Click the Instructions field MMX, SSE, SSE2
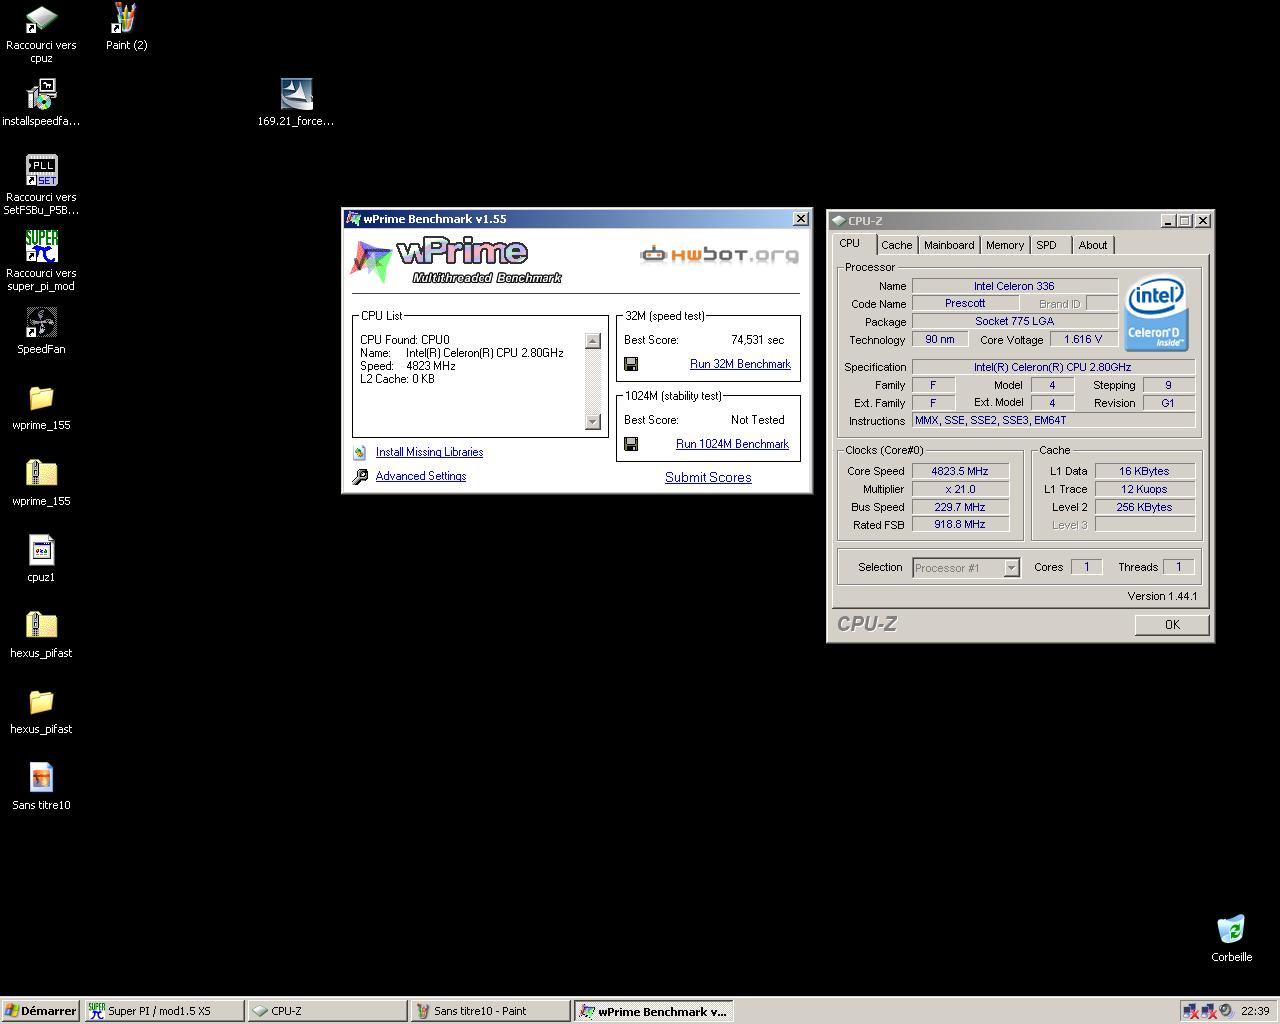This screenshot has height=1024, width=1280. click(x=1053, y=420)
